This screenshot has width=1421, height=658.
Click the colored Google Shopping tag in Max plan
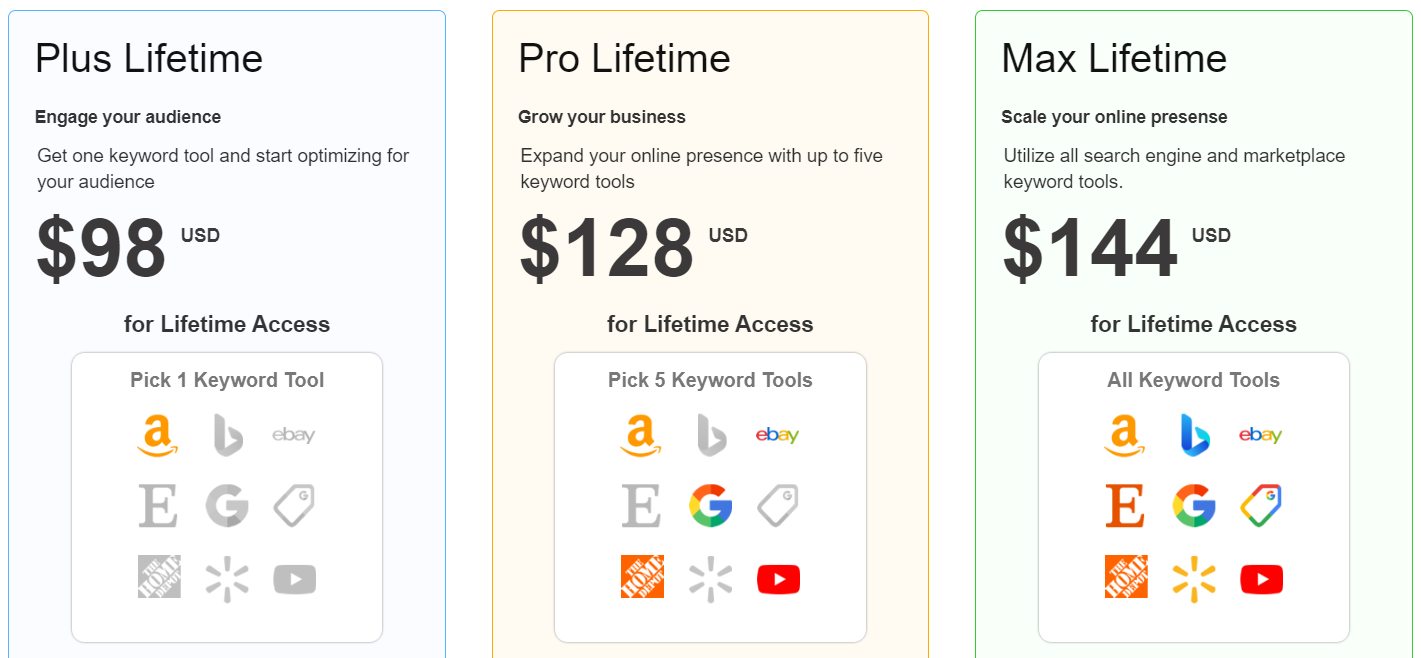point(1261,506)
